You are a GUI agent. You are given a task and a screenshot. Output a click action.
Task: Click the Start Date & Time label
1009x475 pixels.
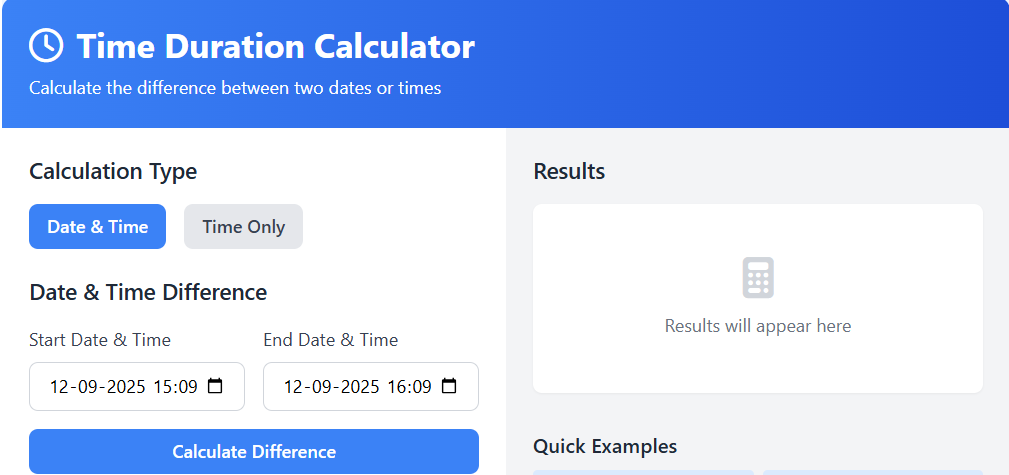(x=100, y=340)
